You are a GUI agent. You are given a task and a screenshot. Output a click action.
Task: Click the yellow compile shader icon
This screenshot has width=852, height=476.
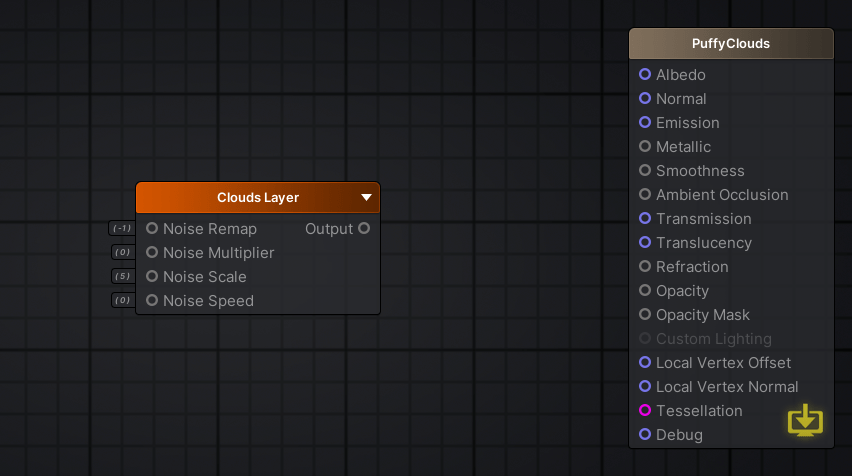[805, 421]
